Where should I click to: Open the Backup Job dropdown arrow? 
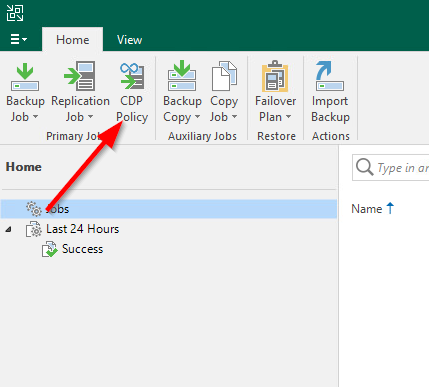point(36,117)
